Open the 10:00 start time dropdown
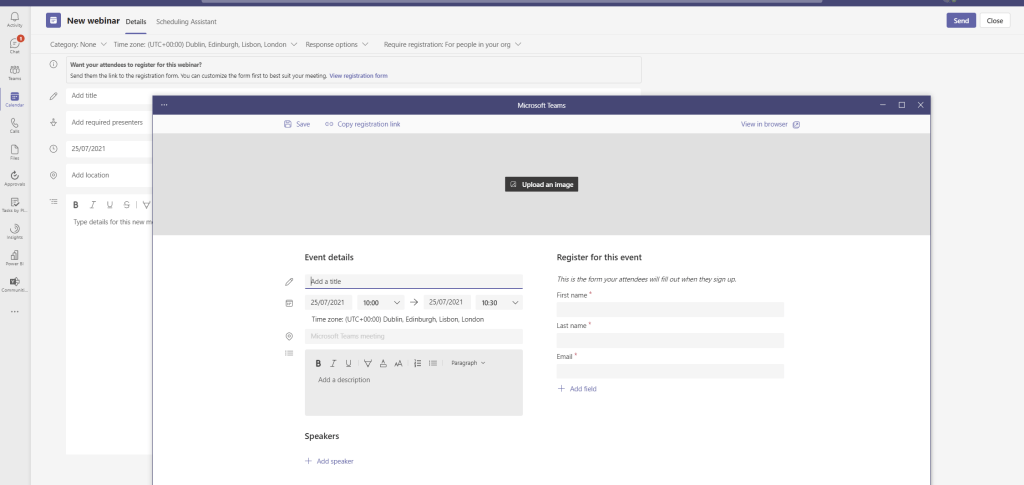 (x=380, y=302)
